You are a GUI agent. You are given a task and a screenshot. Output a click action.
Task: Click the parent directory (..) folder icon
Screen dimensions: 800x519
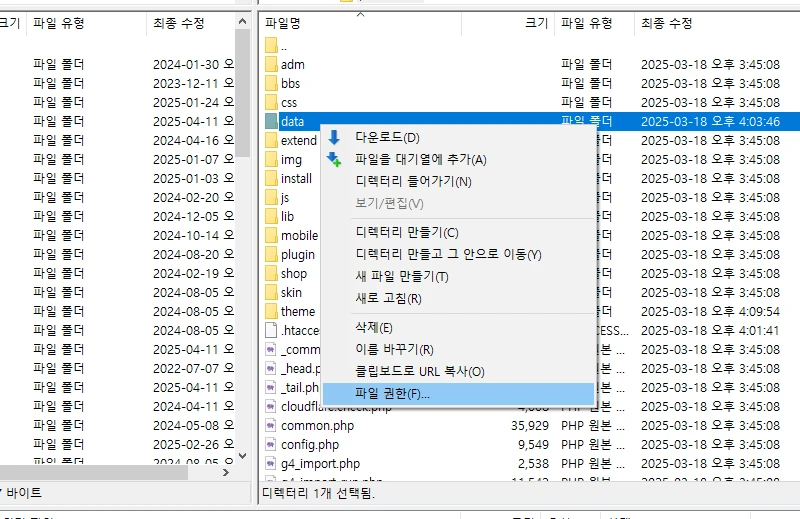tap(271, 45)
